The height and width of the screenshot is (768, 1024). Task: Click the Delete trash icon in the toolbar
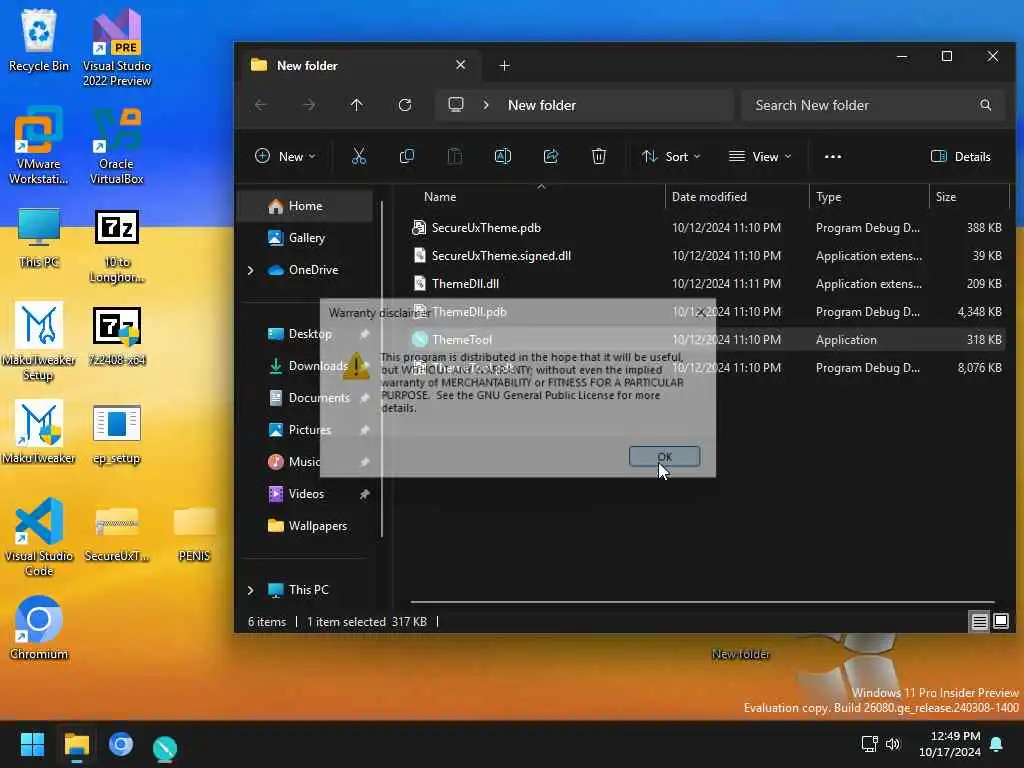[x=599, y=156]
